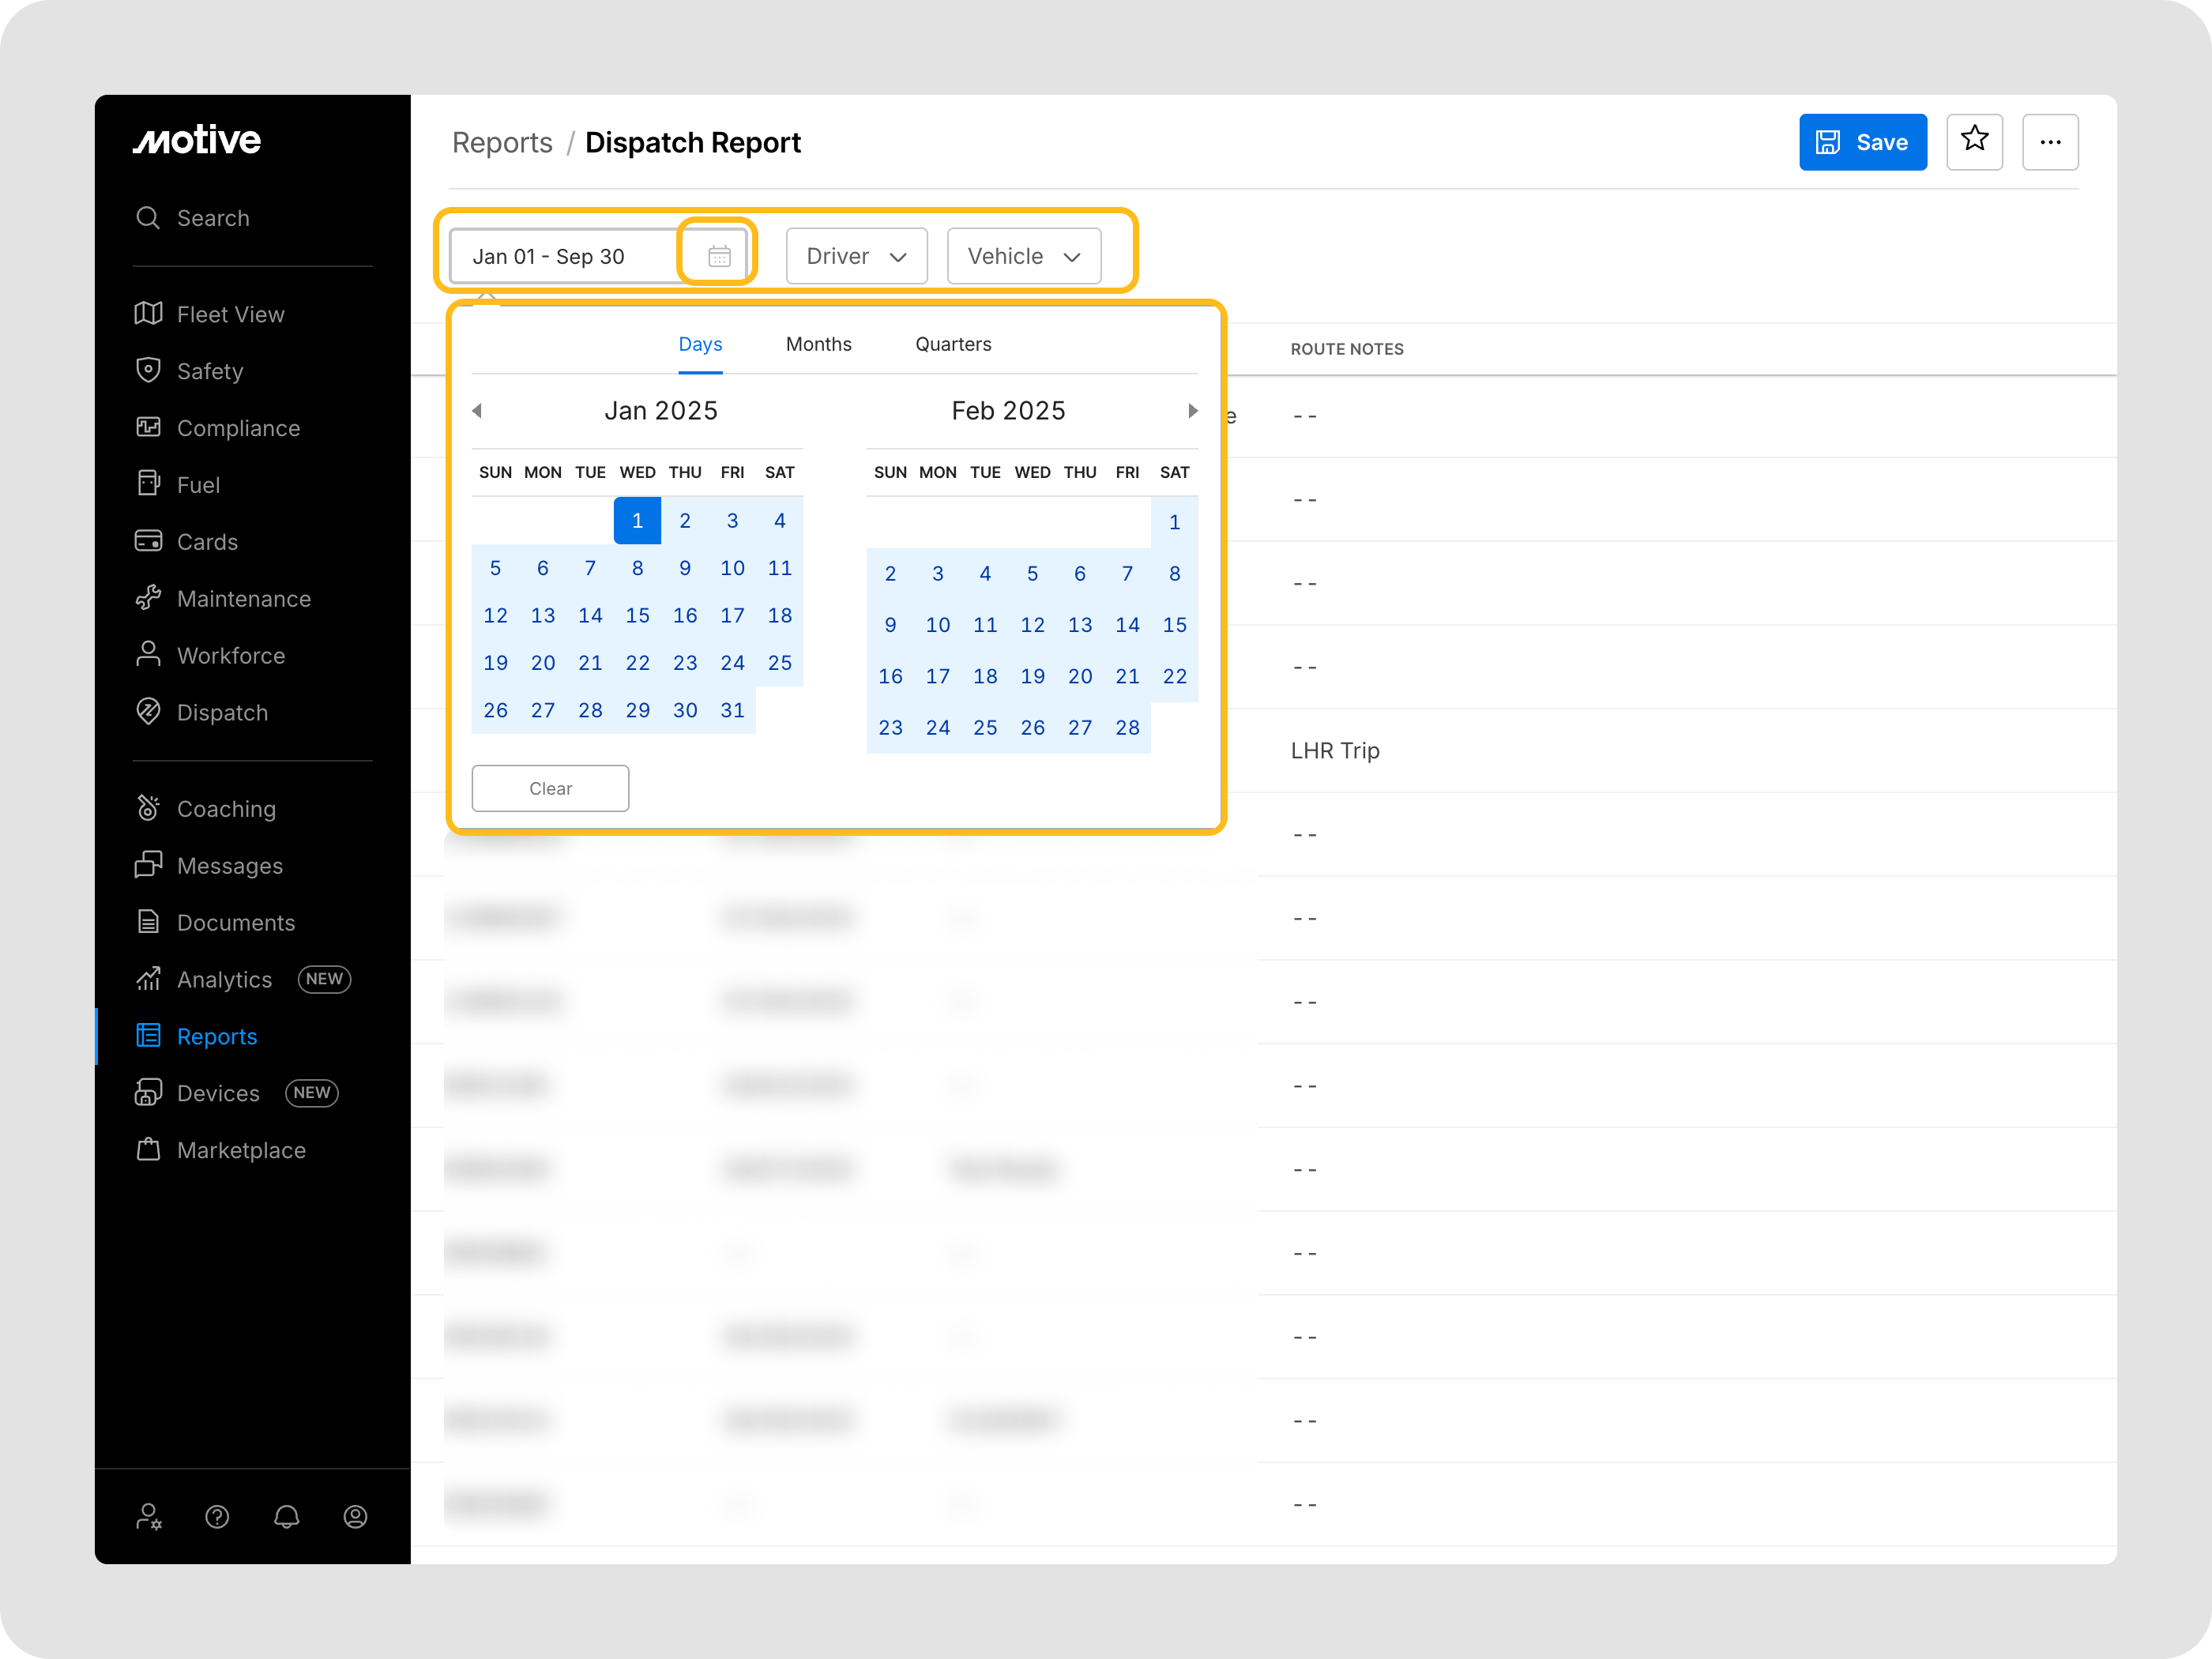Favorite this report with the star icon

click(x=1973, y=141)
